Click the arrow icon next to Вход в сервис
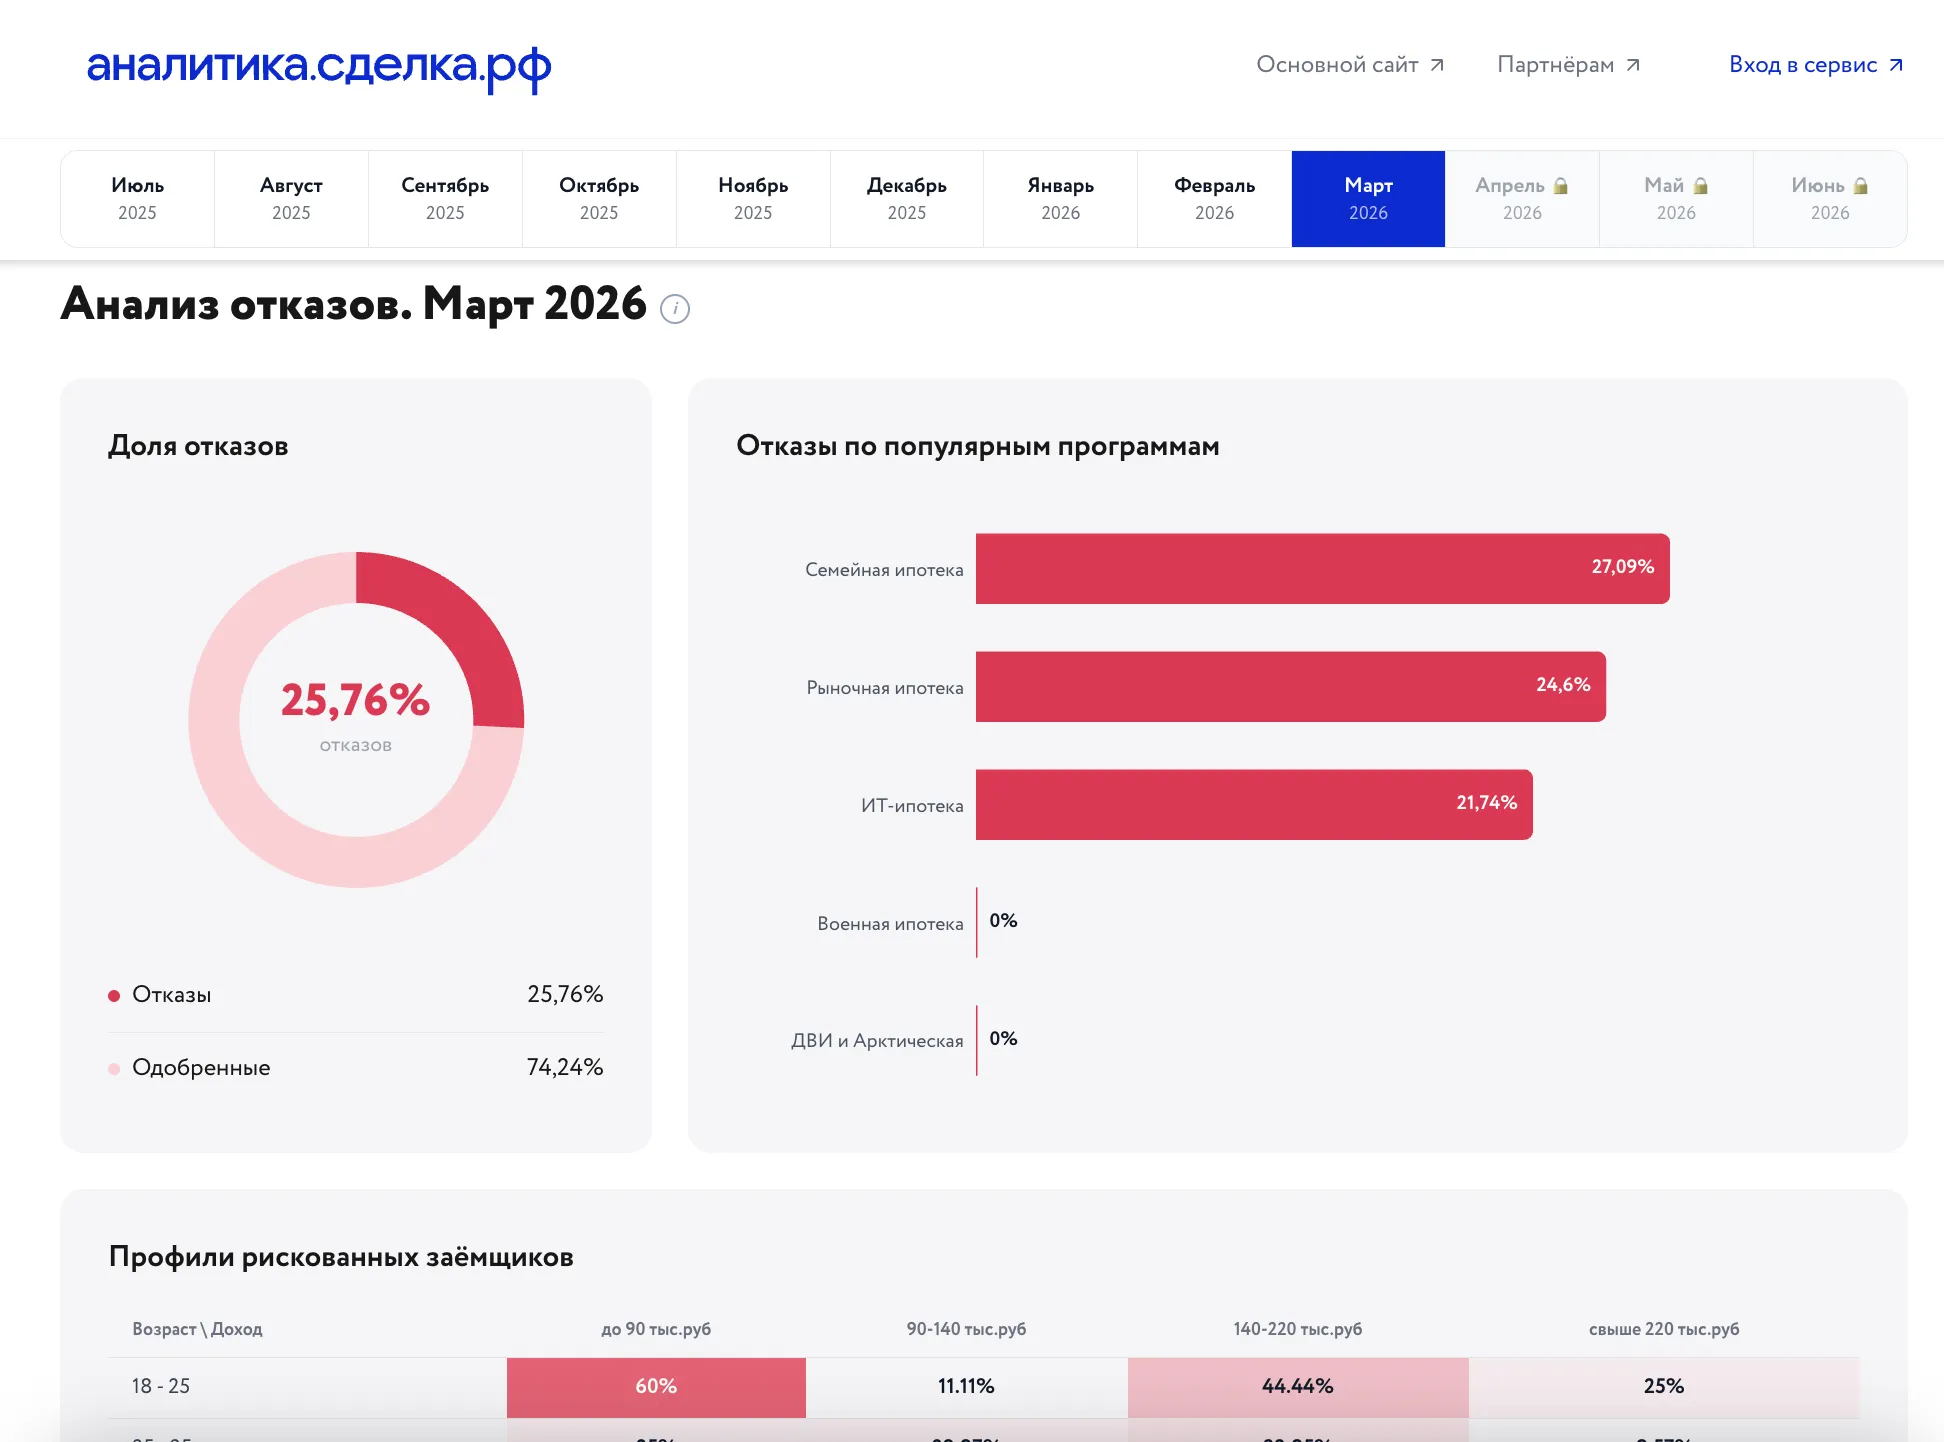The height and width of the screenshot is (1442, 1944). coord(1896,65)
